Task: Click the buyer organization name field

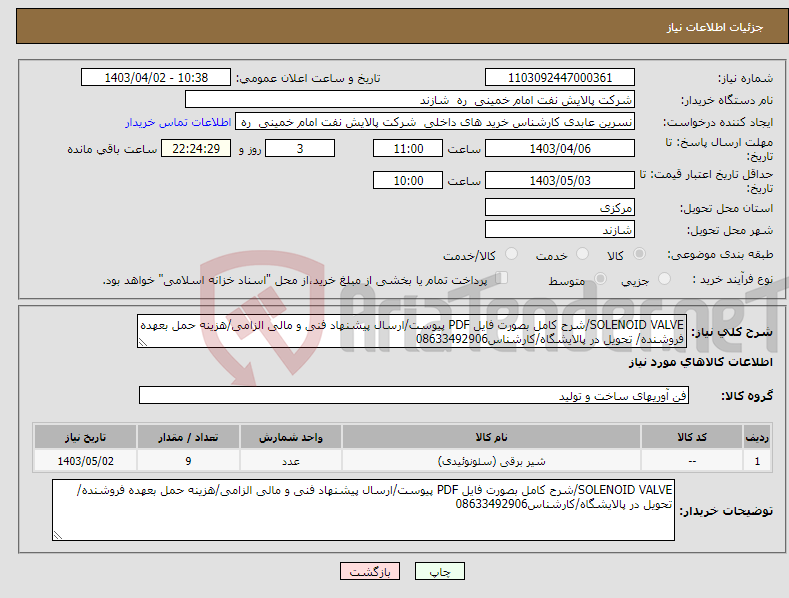Action: pyautogui.click(x=410, y=100)
